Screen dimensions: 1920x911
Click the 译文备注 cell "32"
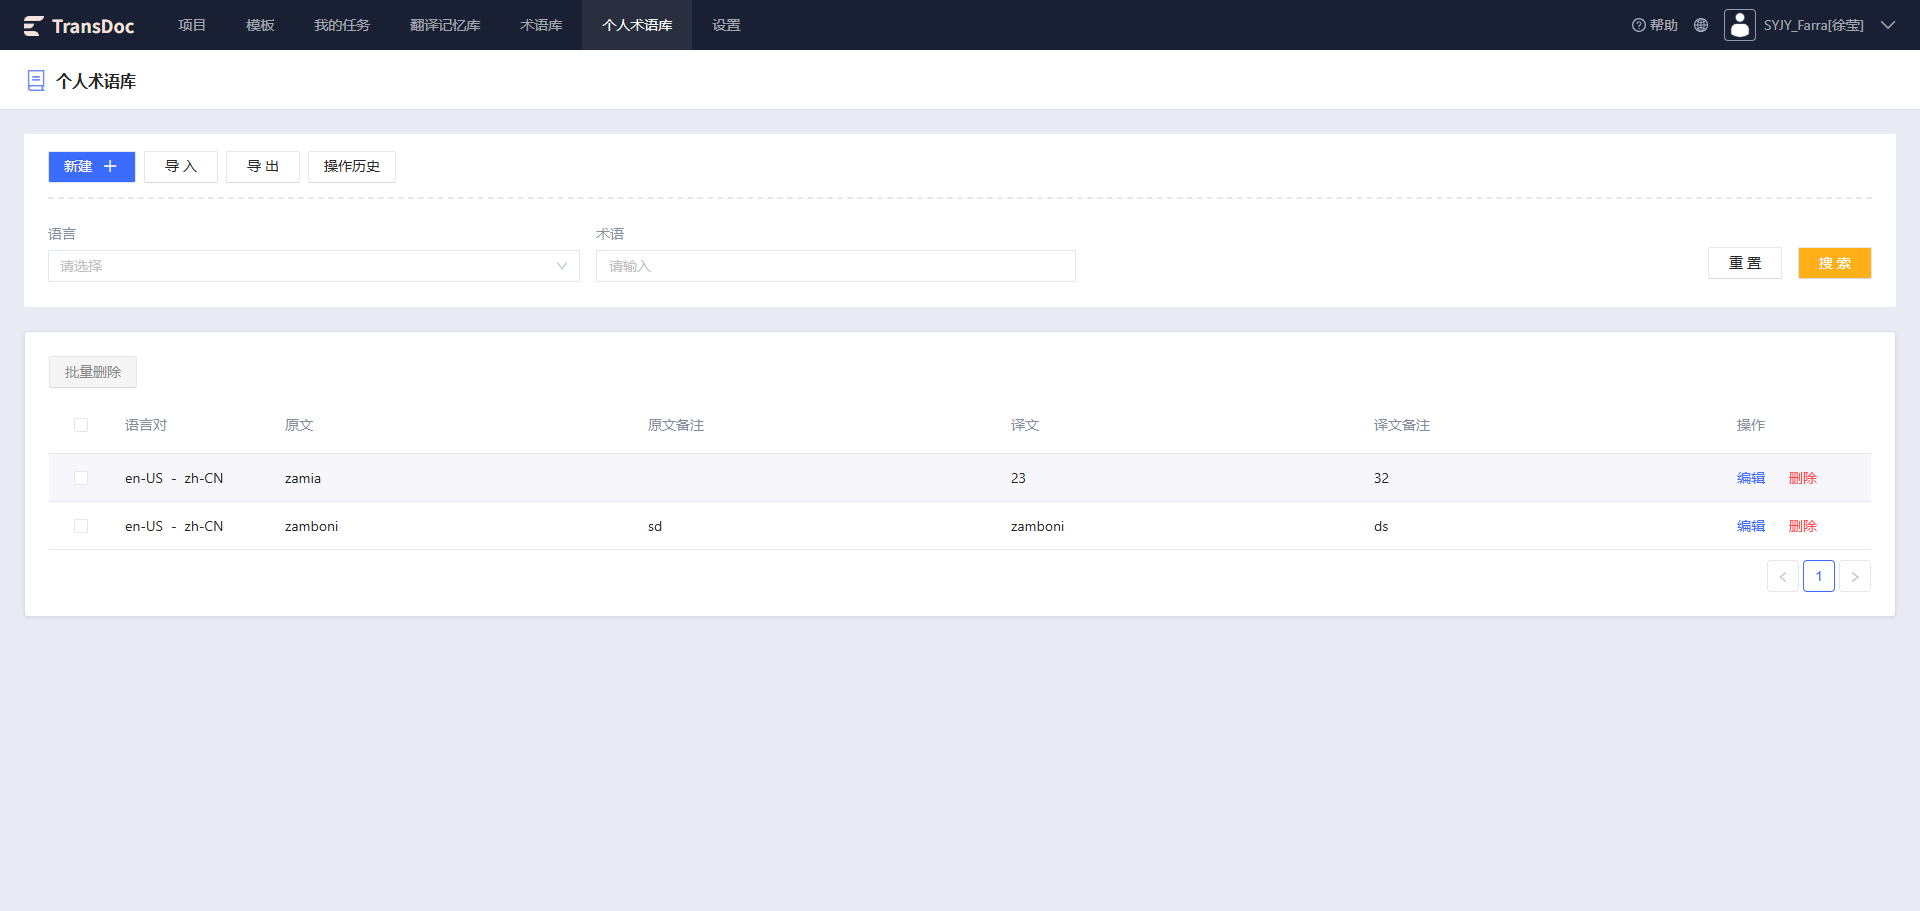[1381, 478]
